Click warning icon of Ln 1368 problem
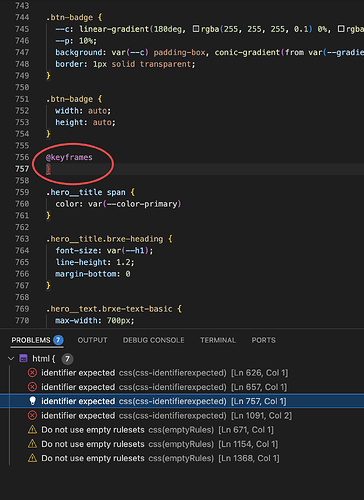Screen dimensions: 364x500 pyautogui.click(x=32, y=458)
